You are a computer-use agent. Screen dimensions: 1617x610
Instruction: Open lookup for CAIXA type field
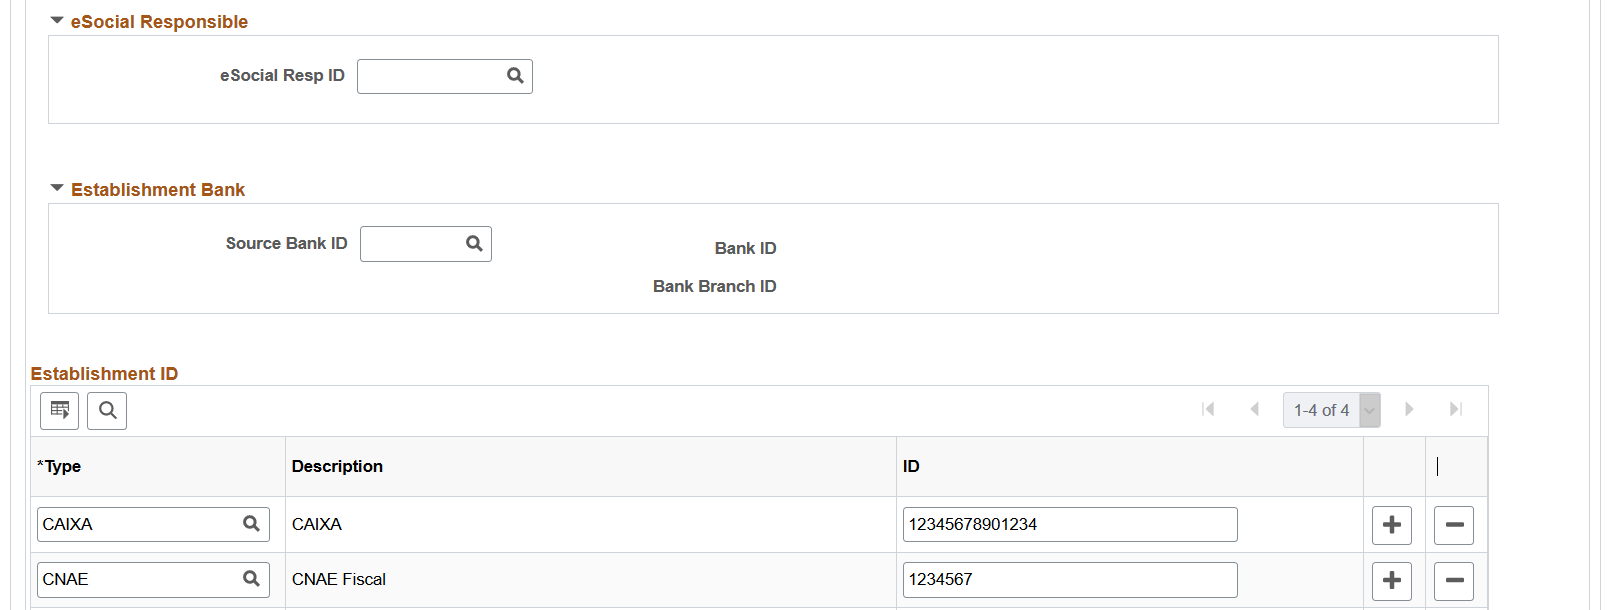click(251, 524)
